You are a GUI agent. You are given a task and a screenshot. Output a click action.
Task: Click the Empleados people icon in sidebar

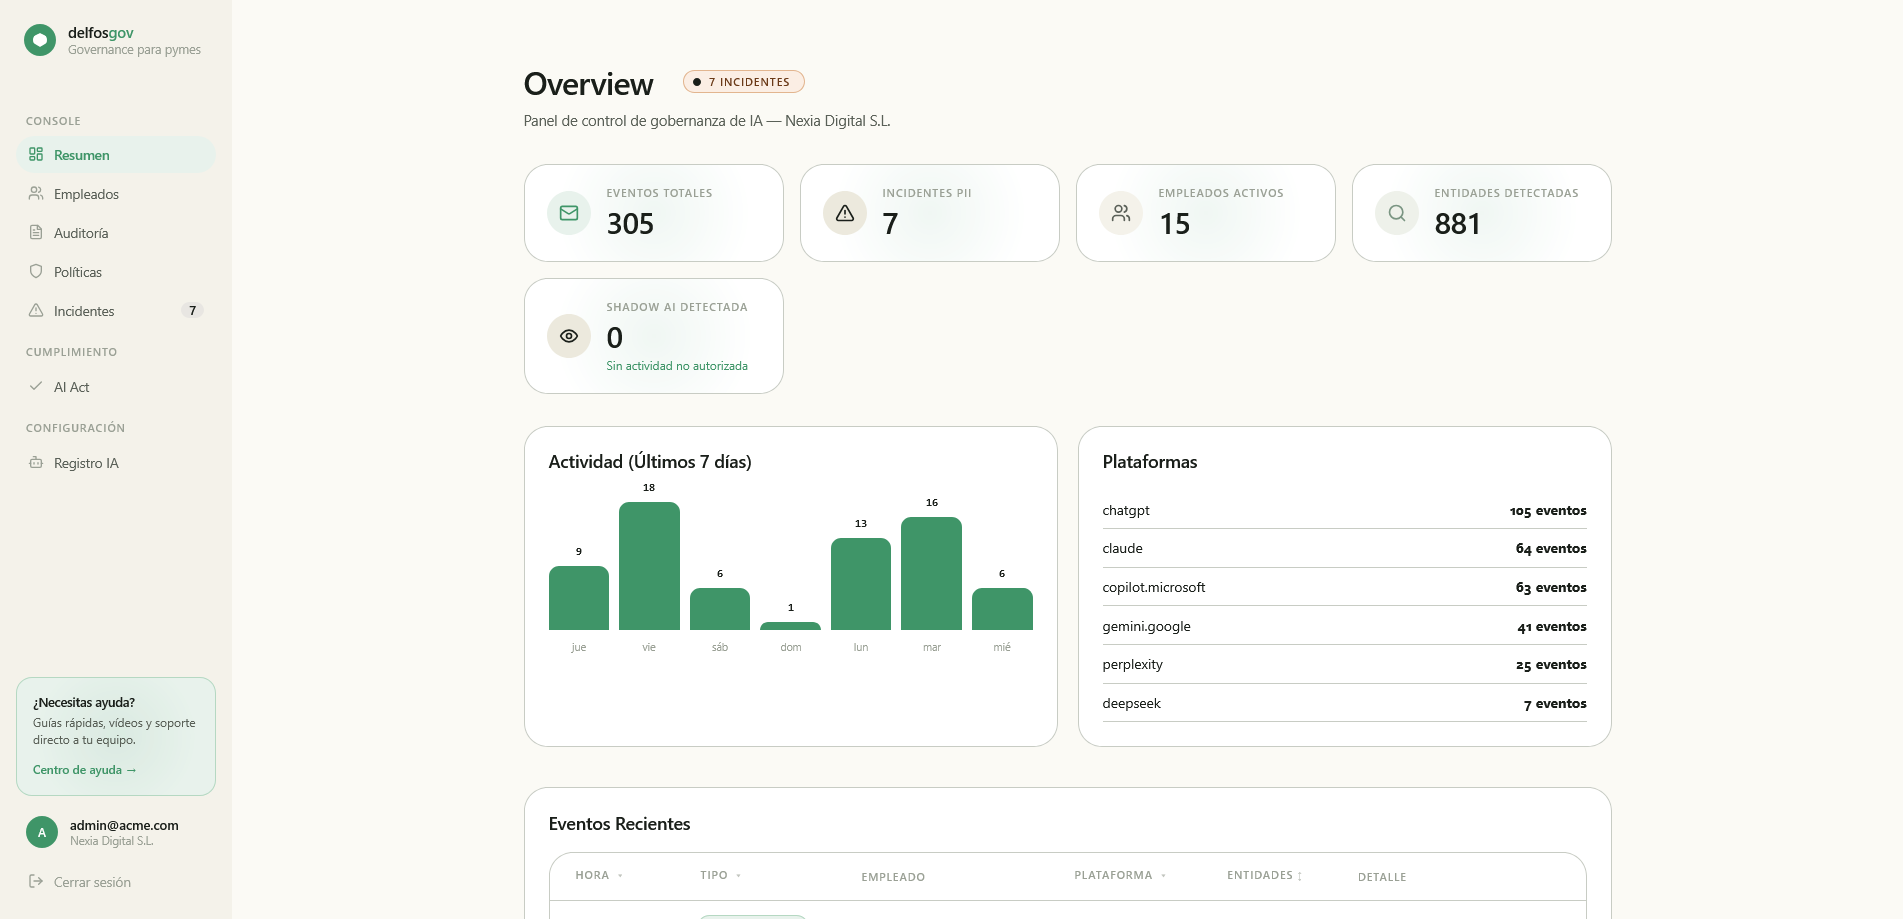(x=36, y=193)
